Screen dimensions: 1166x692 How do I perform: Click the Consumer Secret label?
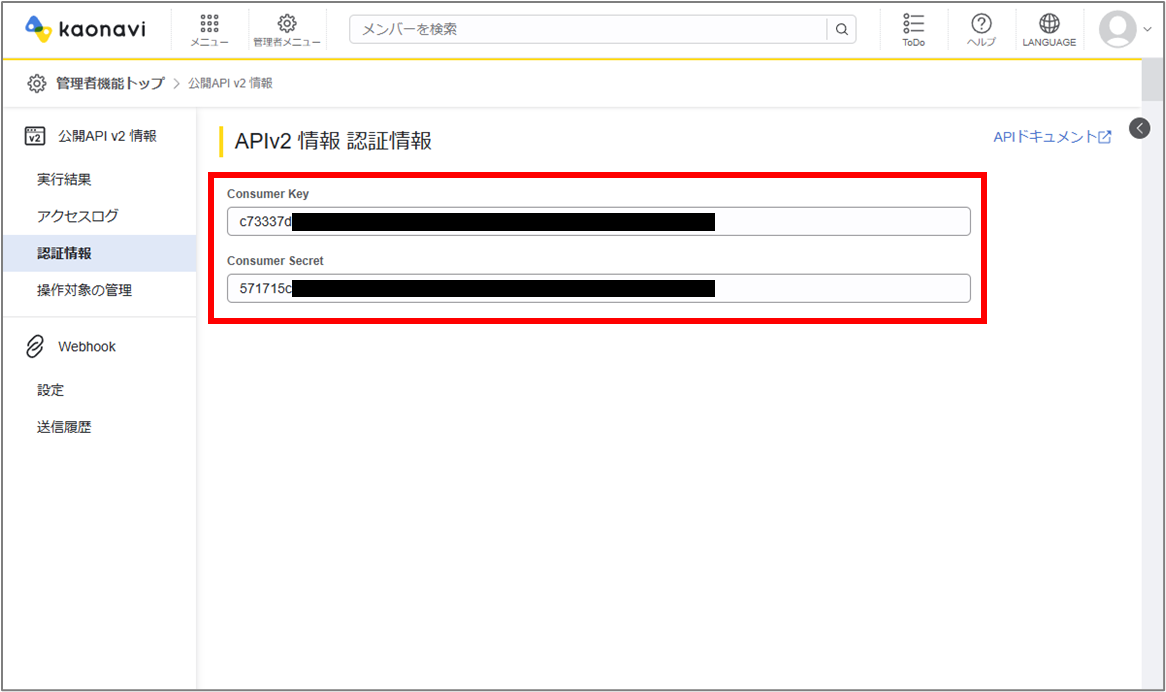click(x=275, y=261)
